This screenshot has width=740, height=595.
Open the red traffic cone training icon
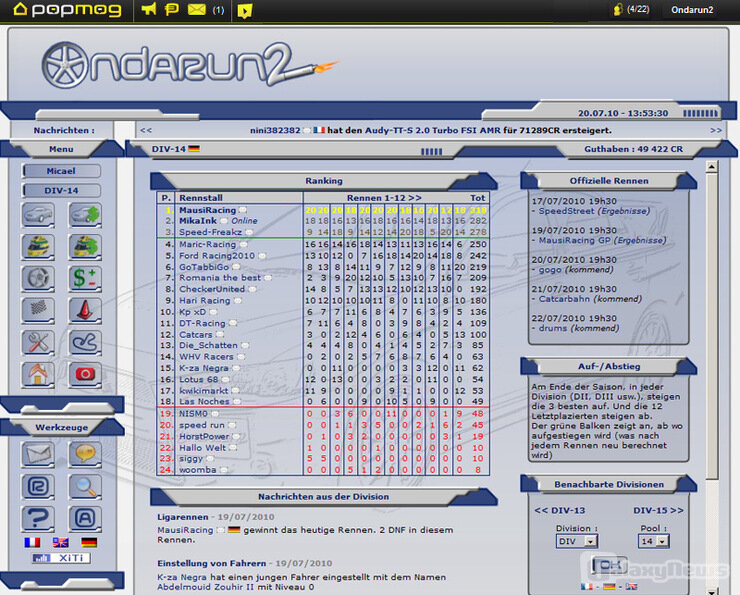click(x=85, y=310)
